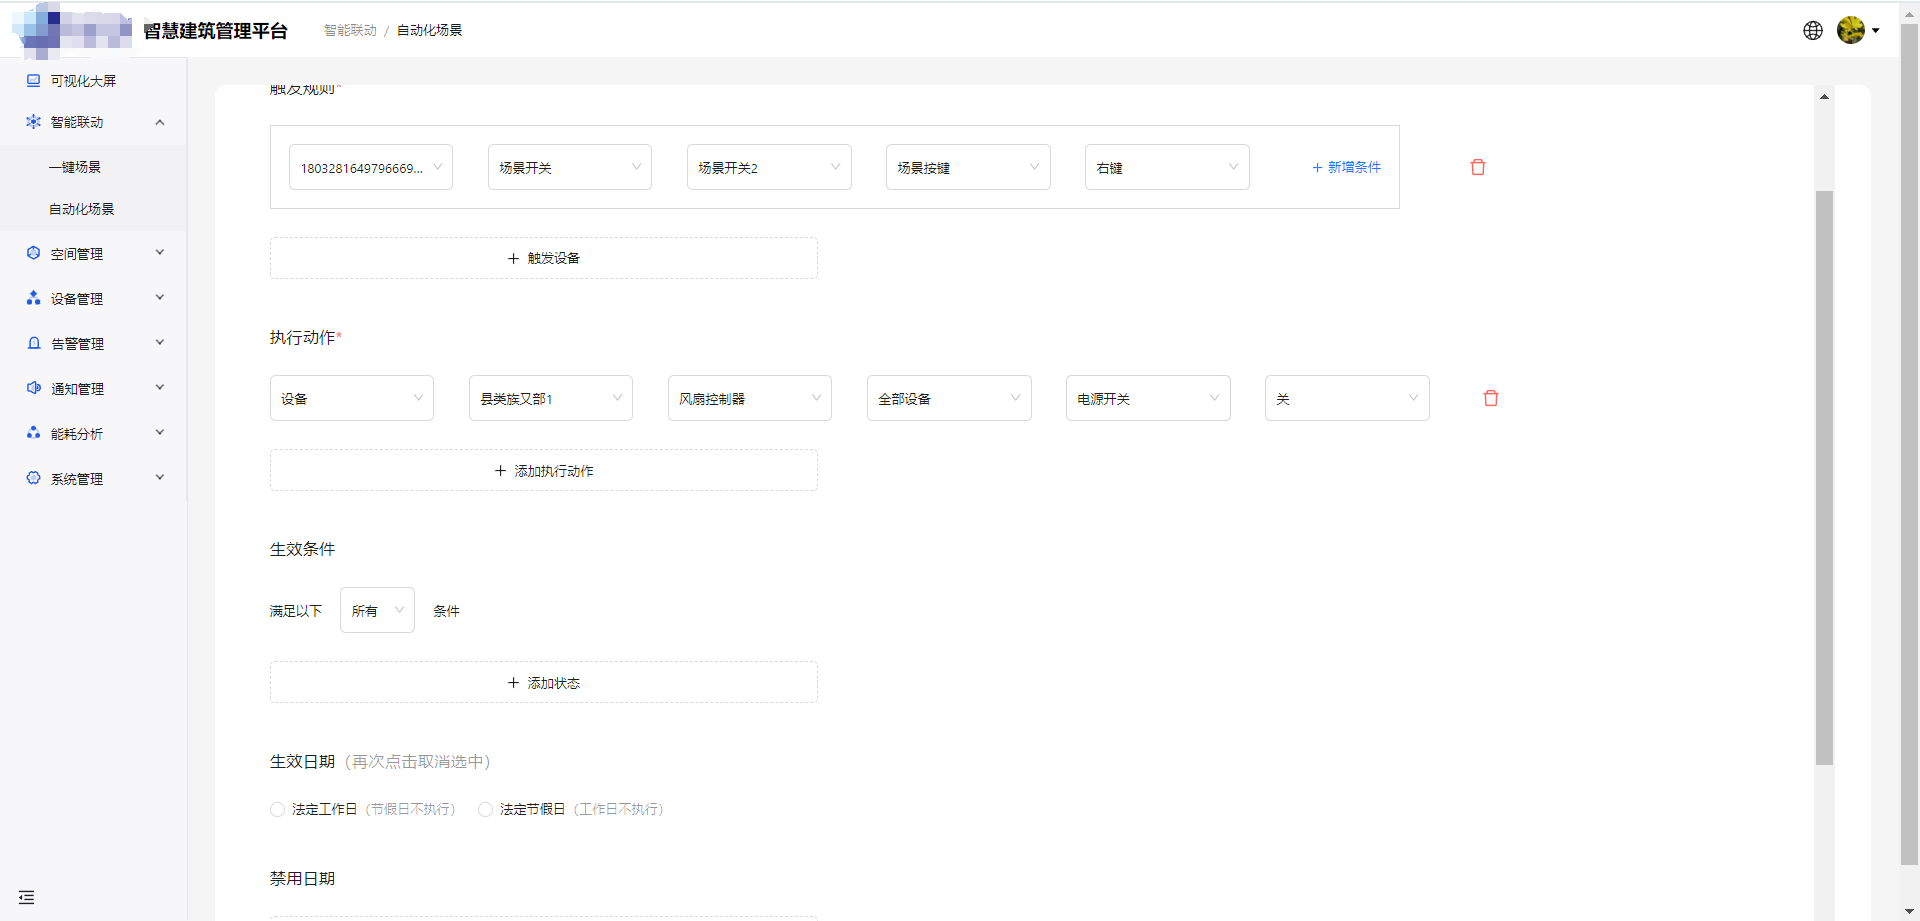Click the globe language icon
Image resolution: width=1920 pixels, height=921 pixels.
1812,30
